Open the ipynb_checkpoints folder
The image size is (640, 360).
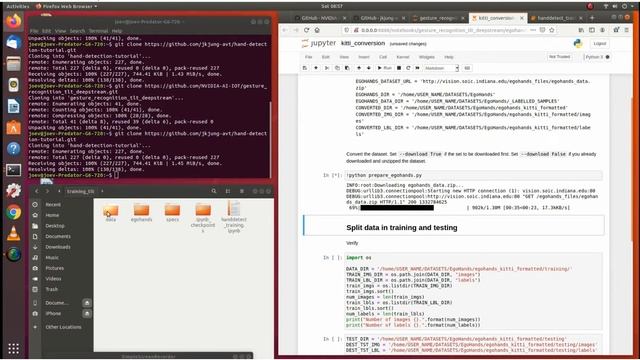tap(203, 216)
